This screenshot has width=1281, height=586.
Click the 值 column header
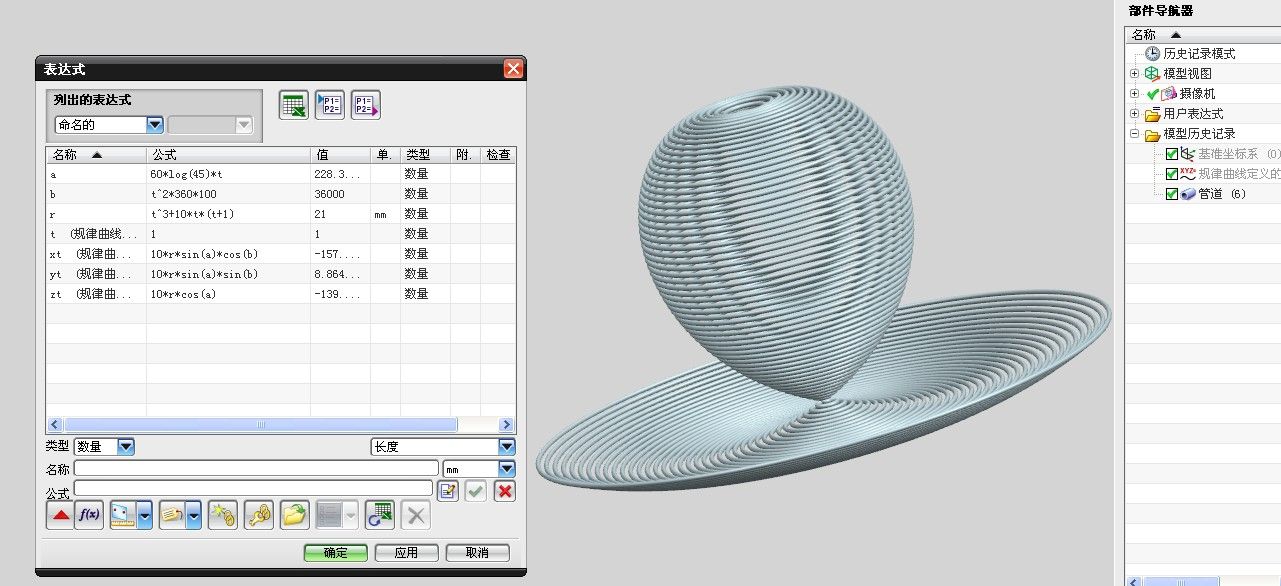tap(340, 155)
